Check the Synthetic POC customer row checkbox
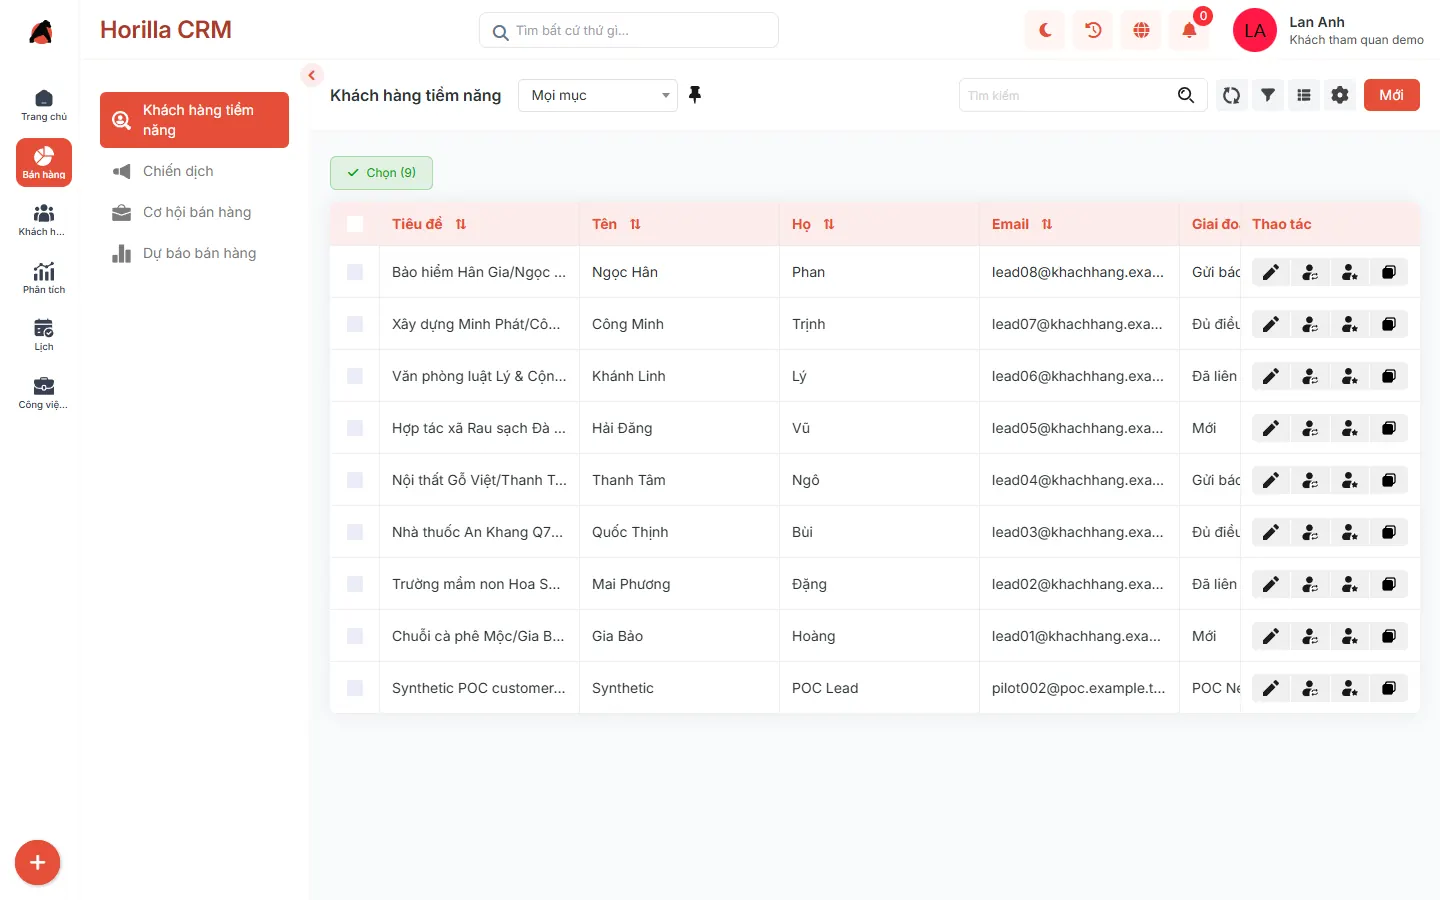The image size is (1440, 900). point(355,688)
